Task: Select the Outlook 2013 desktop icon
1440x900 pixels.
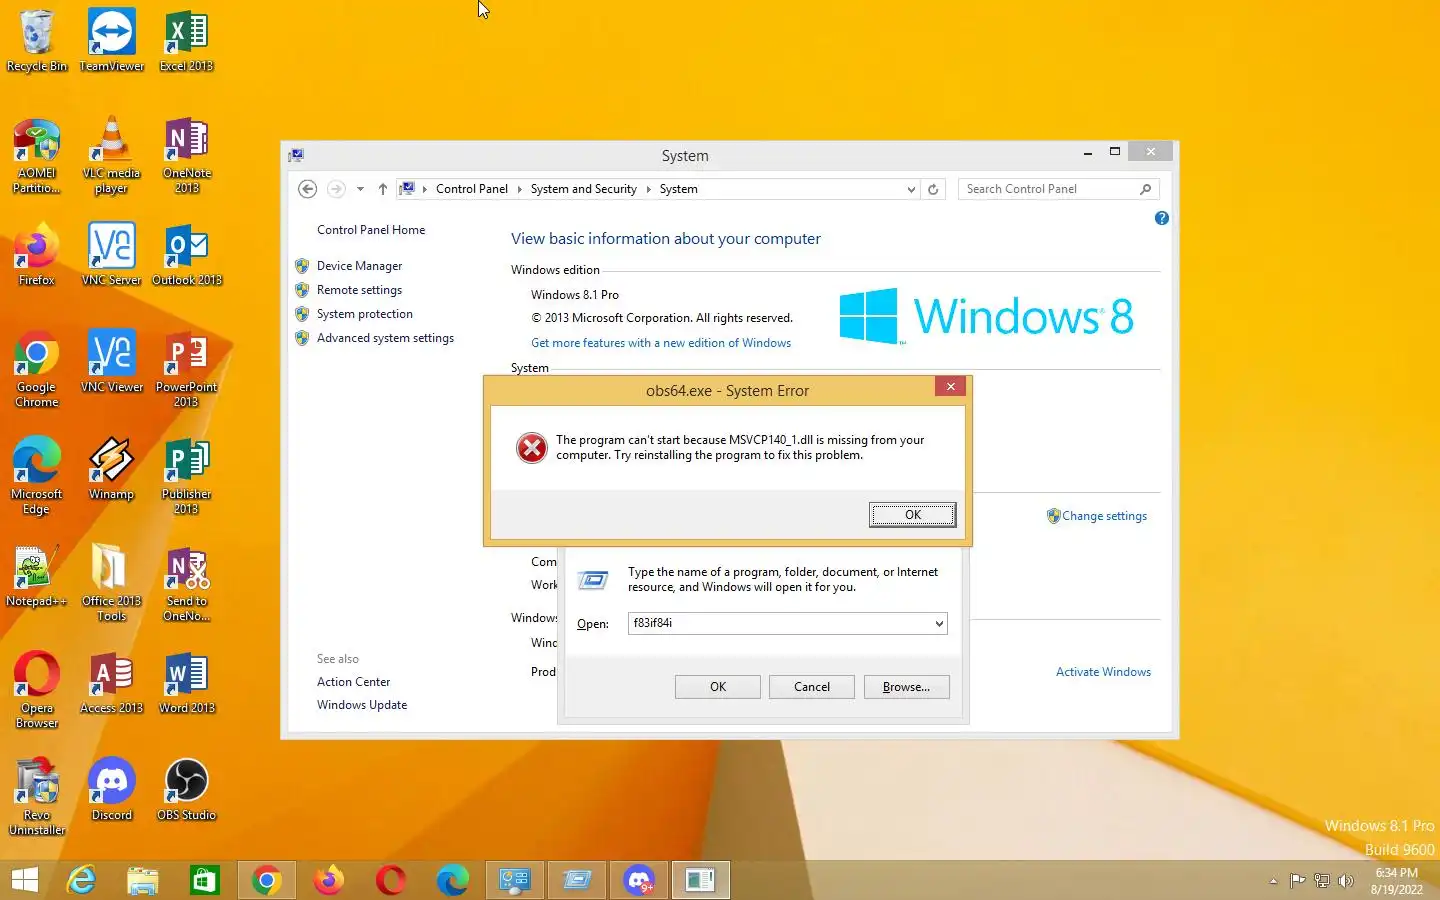Action: (x=186, y=255)
